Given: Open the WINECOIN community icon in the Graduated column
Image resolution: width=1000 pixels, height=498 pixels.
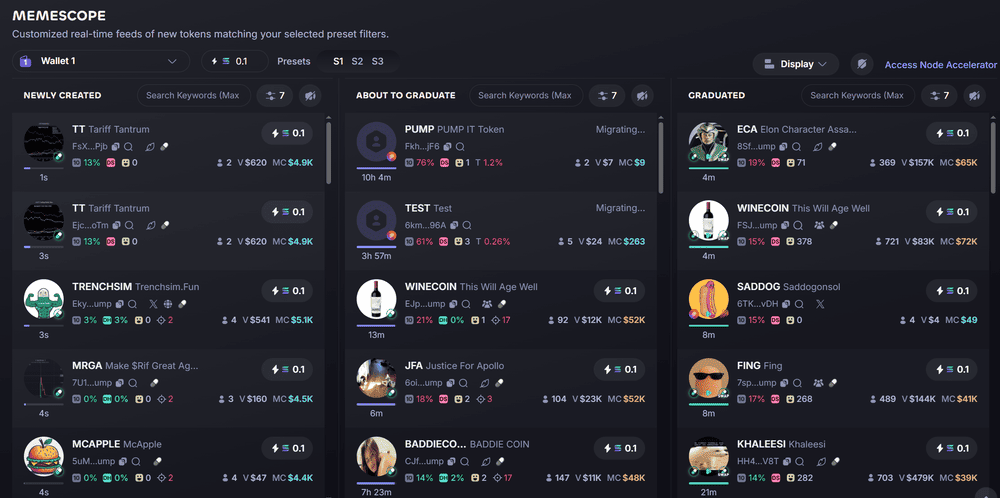Looking at the screenshot, I should (820, 225).
